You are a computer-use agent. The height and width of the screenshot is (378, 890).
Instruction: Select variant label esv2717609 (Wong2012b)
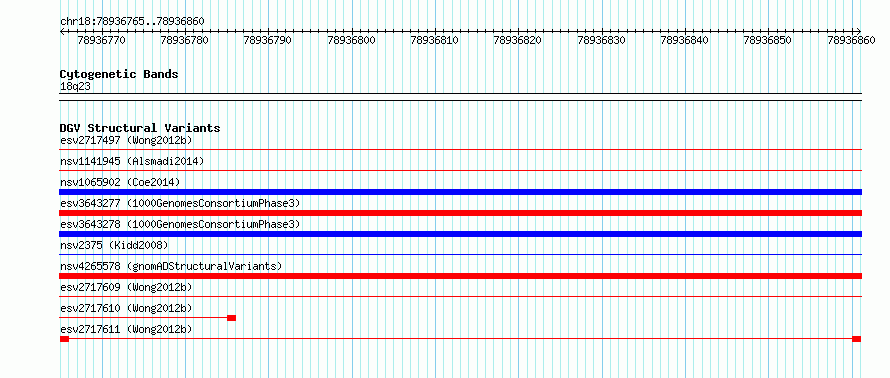[126, 287]
